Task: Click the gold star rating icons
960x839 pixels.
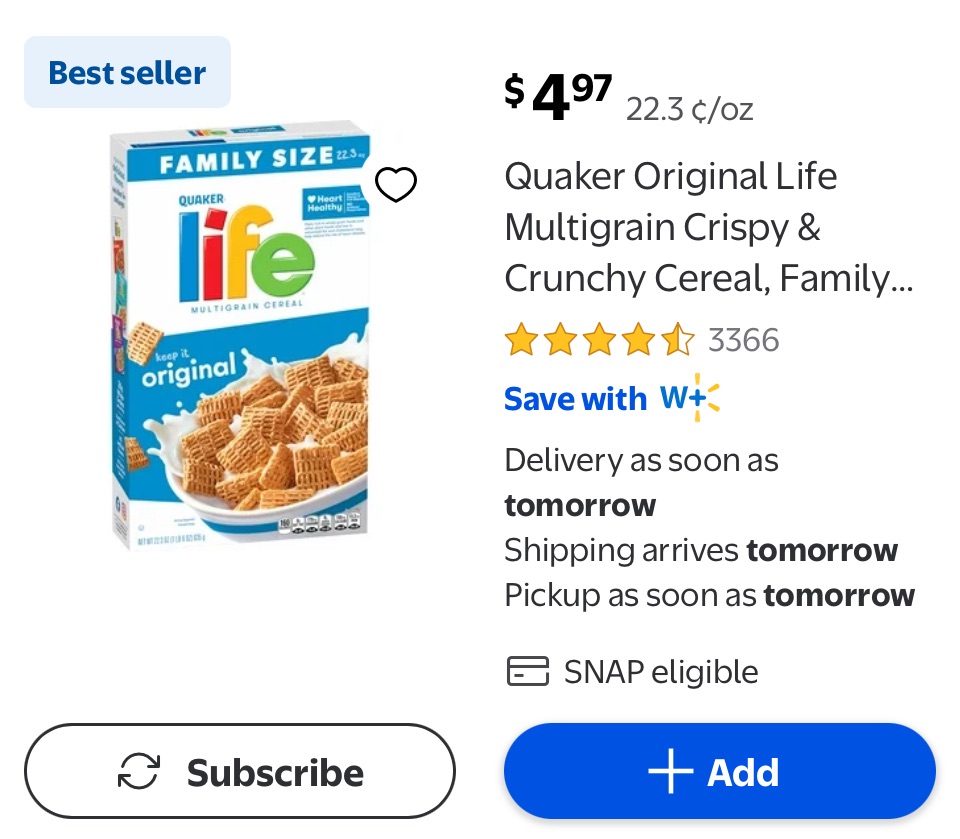Action: point(598,340)
